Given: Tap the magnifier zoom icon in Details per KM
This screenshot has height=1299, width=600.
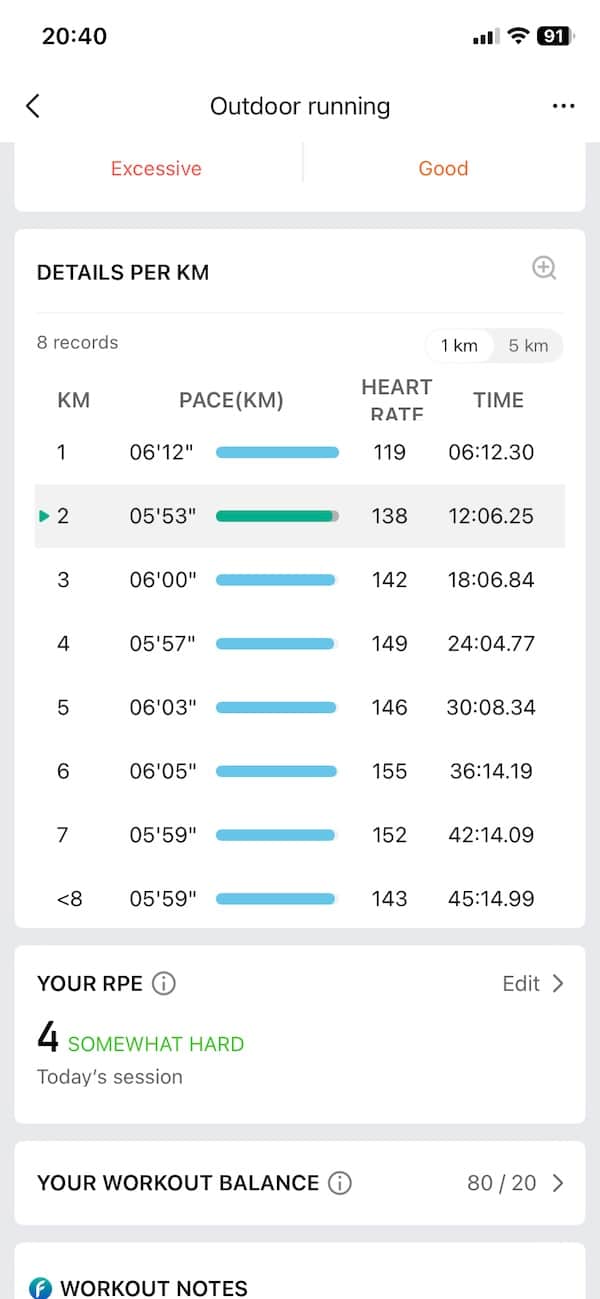Looking at the screenshot, I should coord(544,268).
